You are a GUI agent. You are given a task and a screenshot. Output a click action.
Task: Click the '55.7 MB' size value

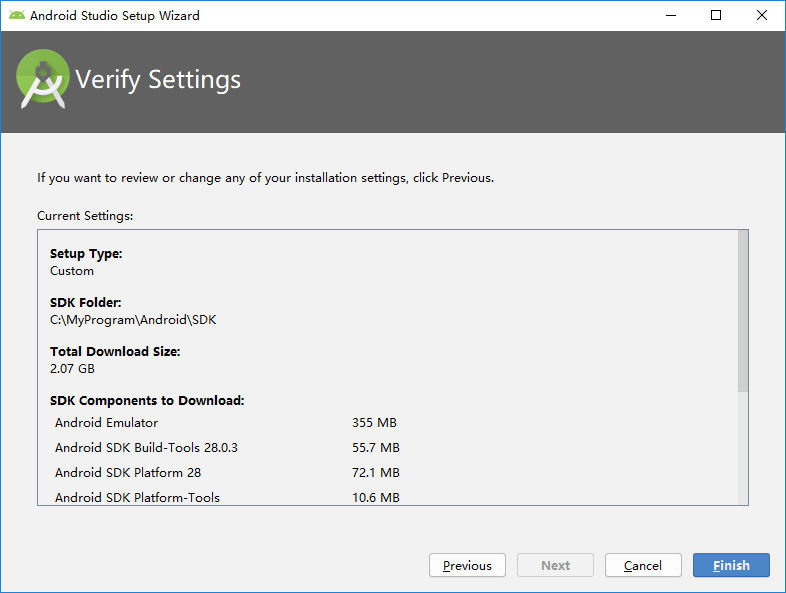(x=375, y=448)
